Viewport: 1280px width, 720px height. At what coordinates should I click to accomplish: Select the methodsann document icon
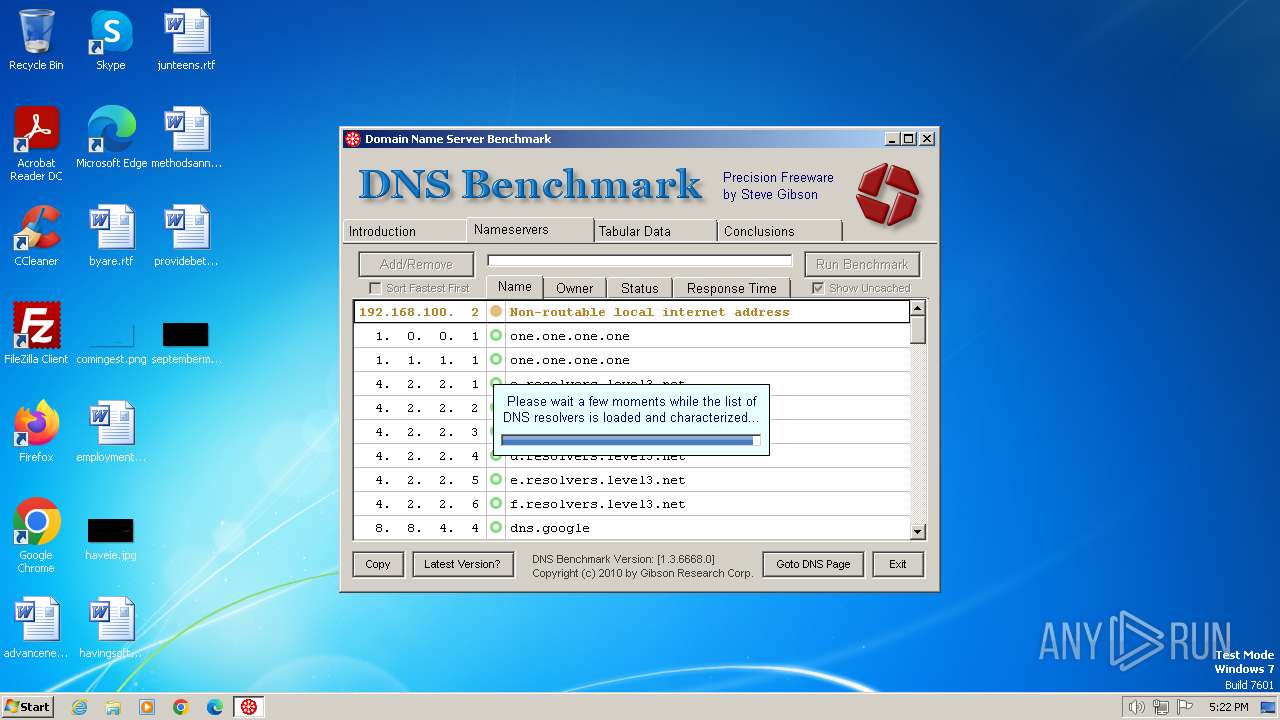pos(186,137)
